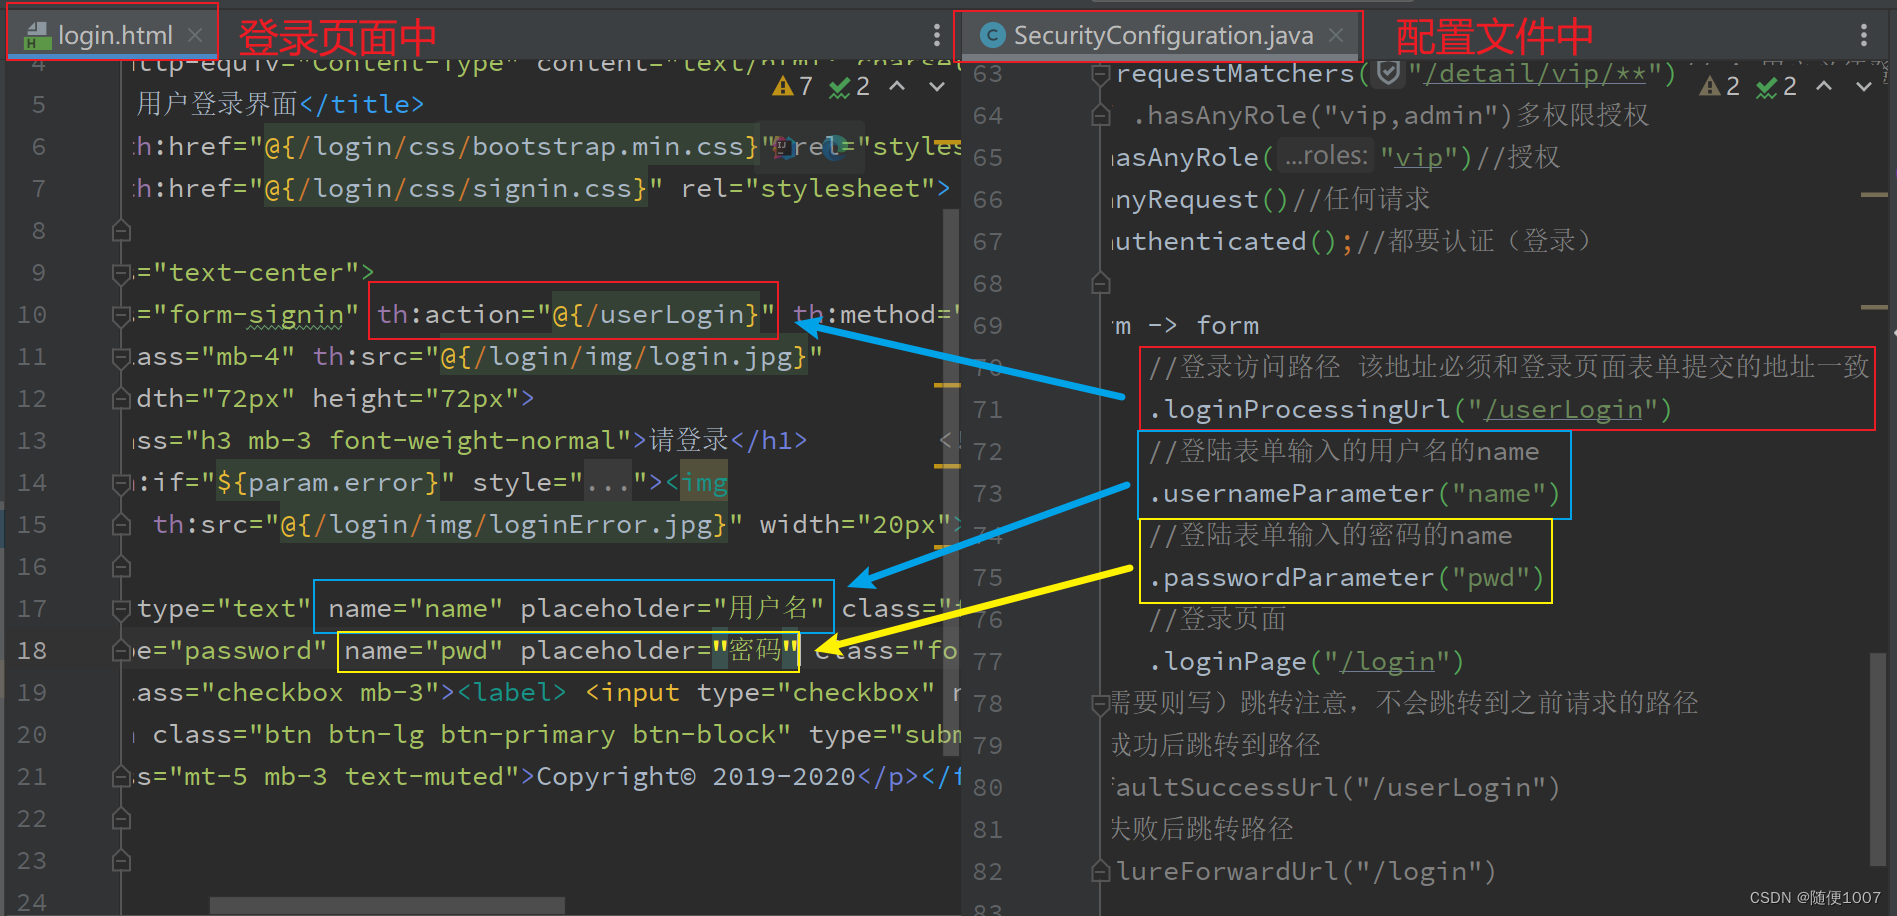Click .hasAnyRole("vip,admin") on line 64
The width and height of the screenshot is (1897, 916).
pos(1323,116)
